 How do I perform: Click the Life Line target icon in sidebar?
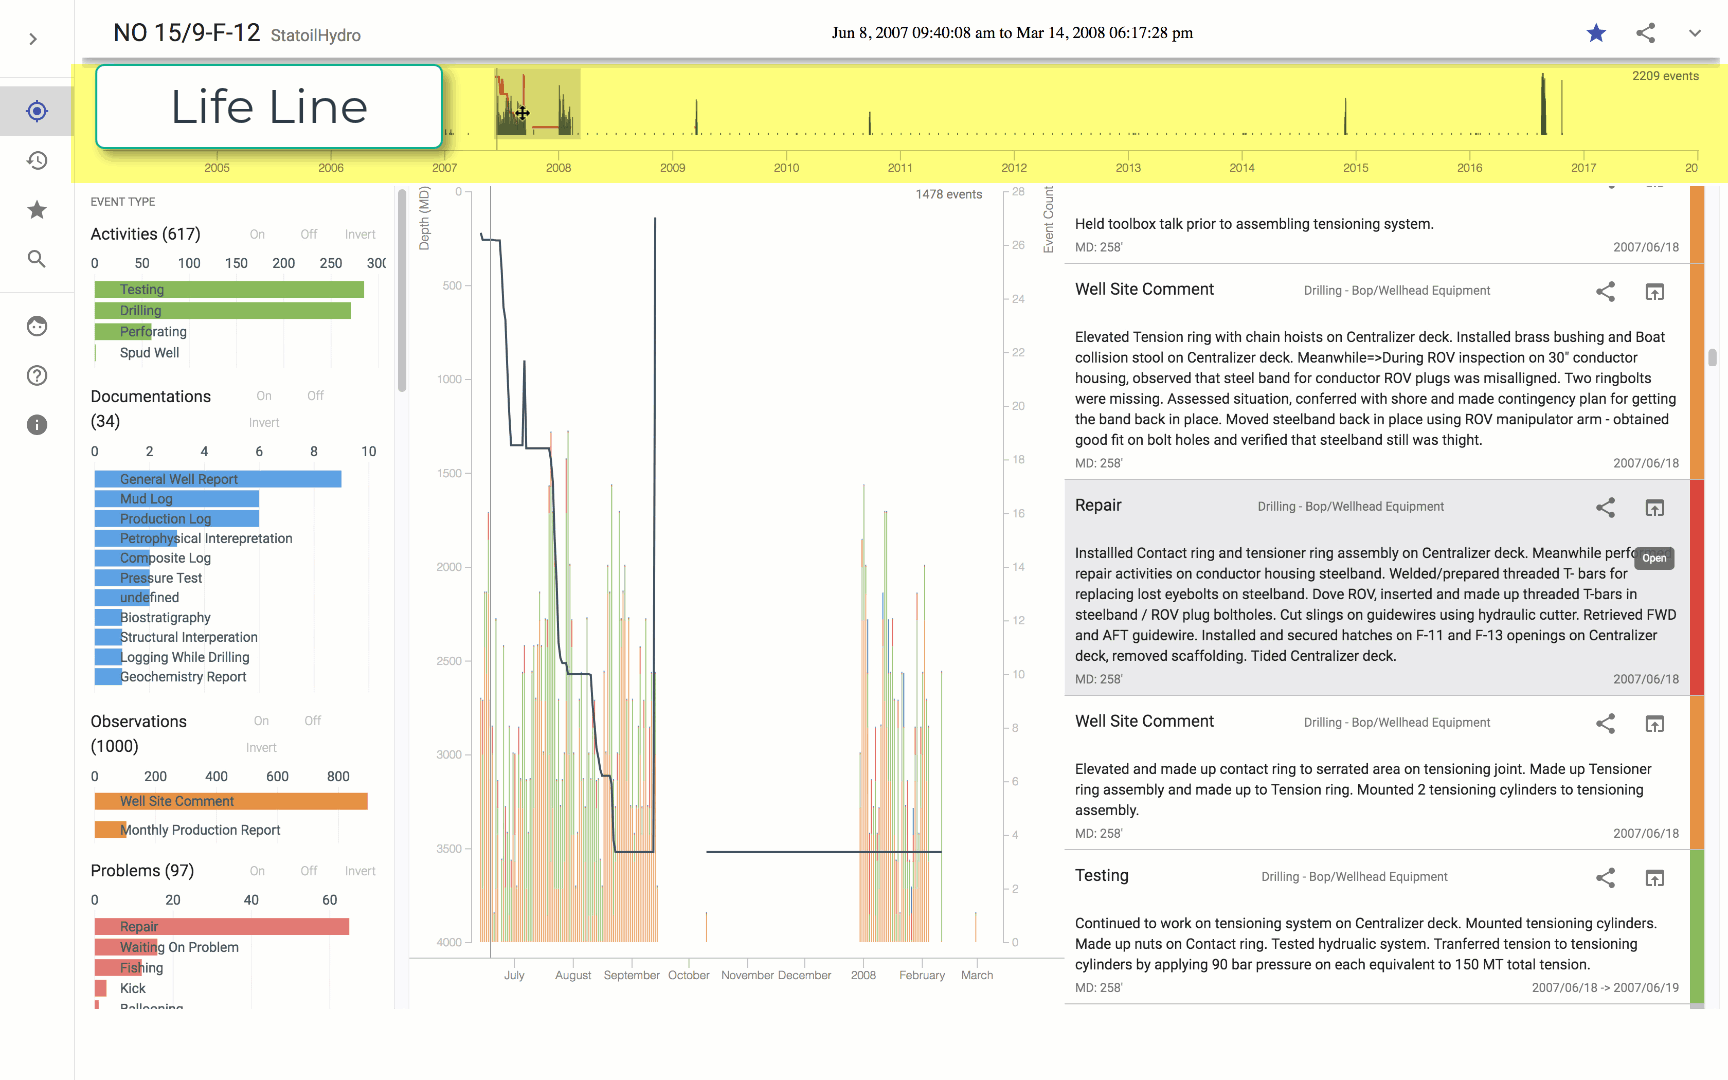click(37, 111)
